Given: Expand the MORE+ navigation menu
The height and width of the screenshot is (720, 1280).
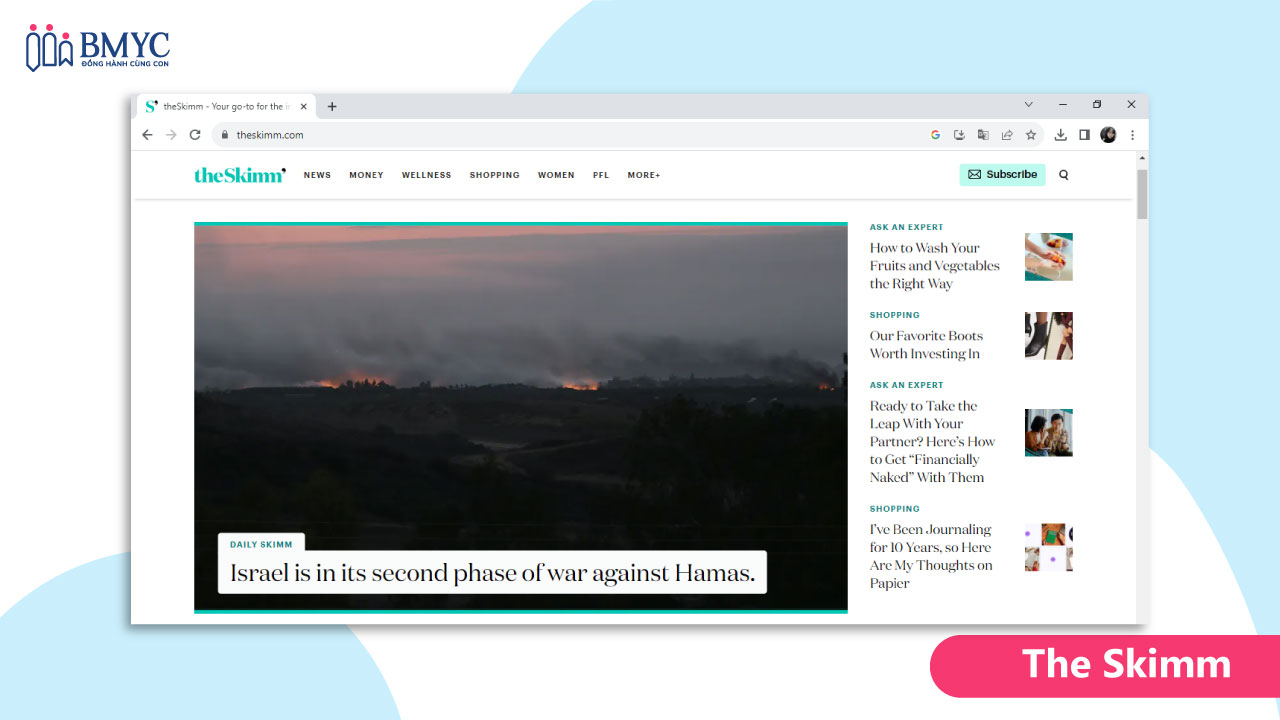Looking at the screenshot, I should pos(644,175).
